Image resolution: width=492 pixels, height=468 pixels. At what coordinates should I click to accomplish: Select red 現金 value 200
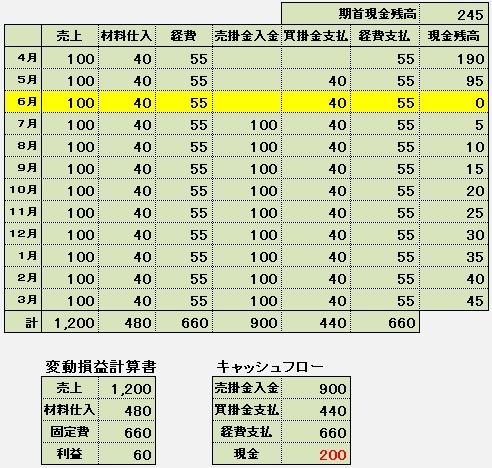pos(316,454)
